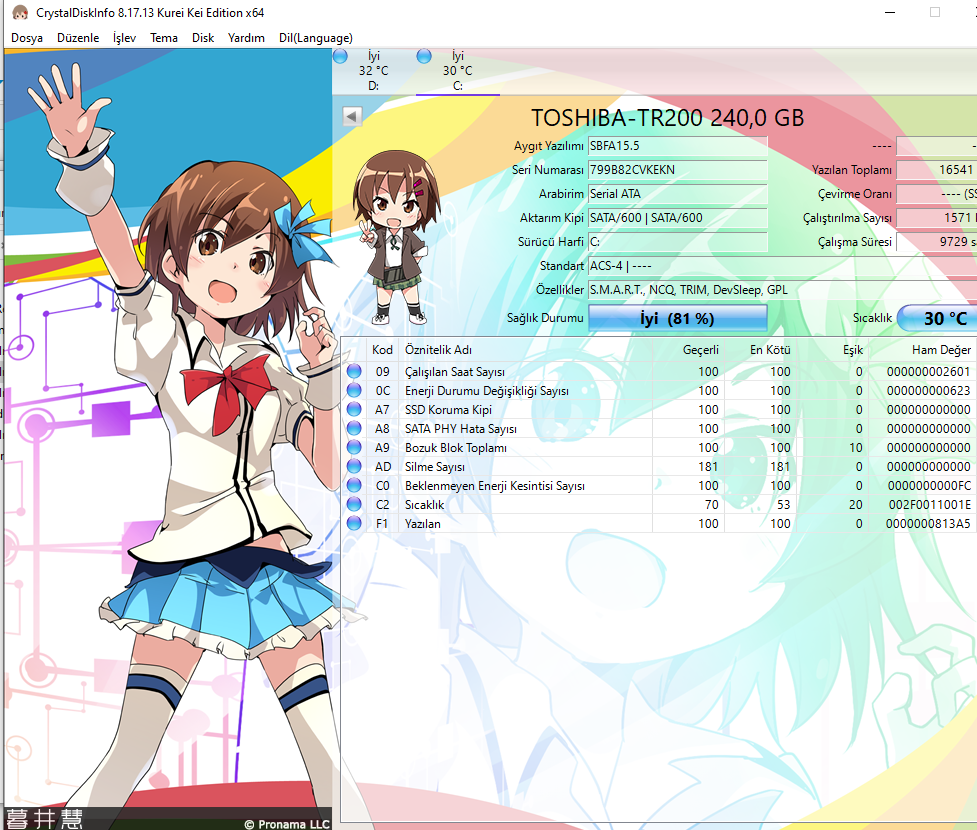Click the Özellikler field S.M.A.R.T., NCQ
This screenshot has width=977, height=830.
coord(782,290)
